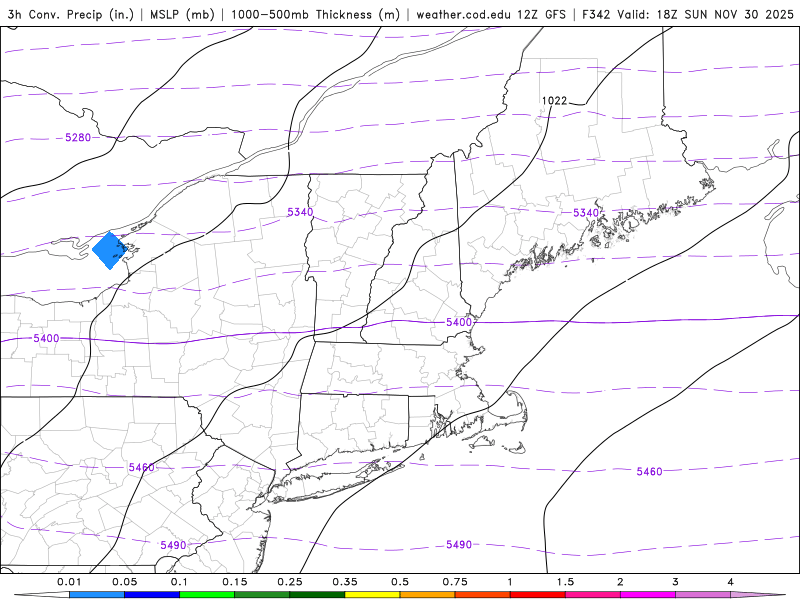The height and width of the screenshot is (600, 800).
Task: Click the 'weather.cod.edu 12Z GFS' title text
Action: tap(491, 14)
